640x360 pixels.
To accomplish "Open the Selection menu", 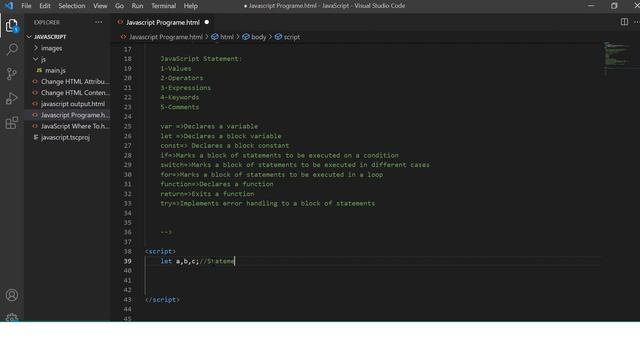I will click(x=72, y=6).
